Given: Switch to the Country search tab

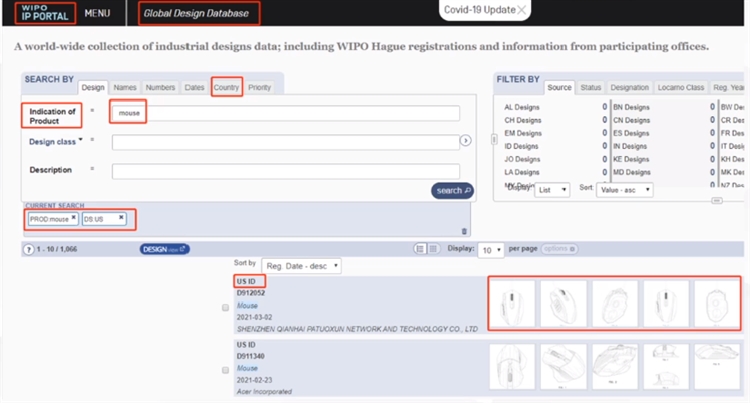Looking at the screenshot, I should click(x=226, y=88).
